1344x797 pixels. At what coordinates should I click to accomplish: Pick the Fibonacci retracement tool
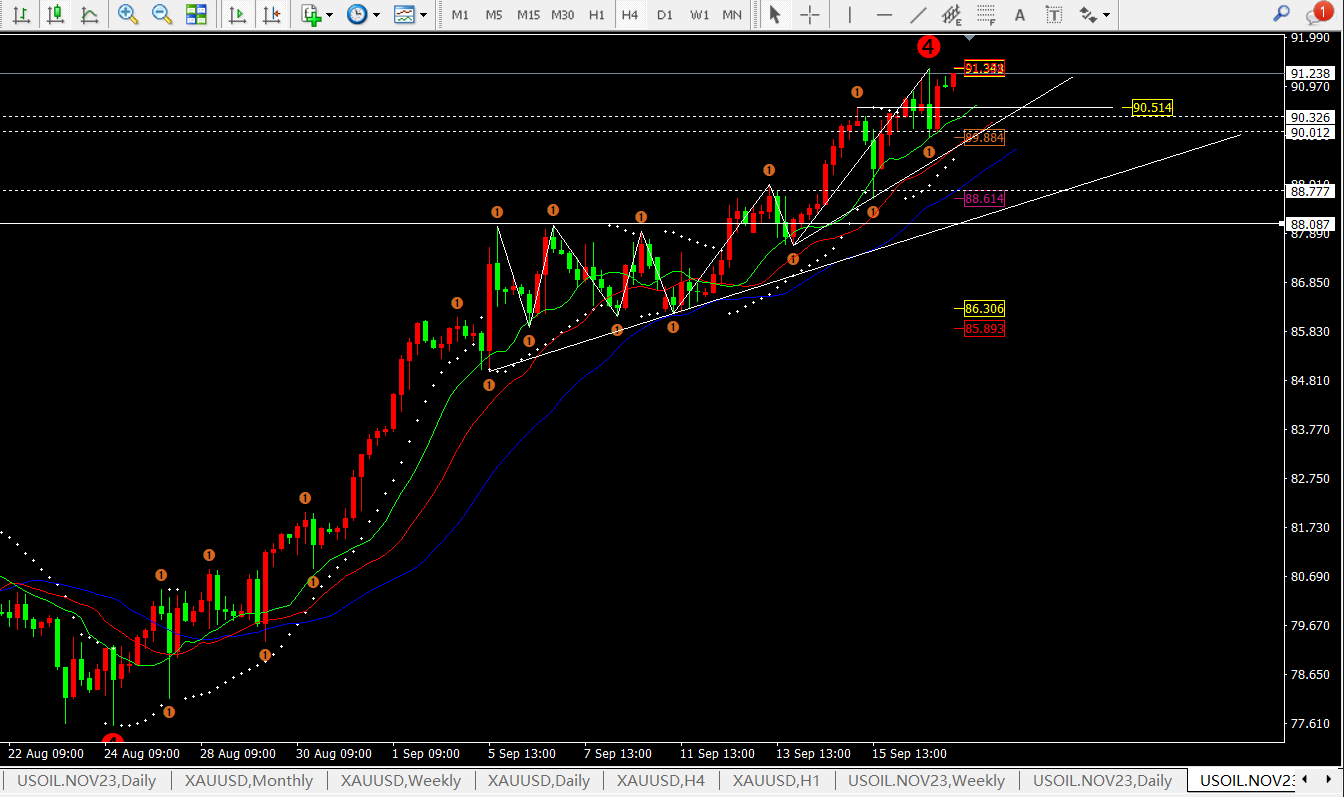tap(986, 14)
